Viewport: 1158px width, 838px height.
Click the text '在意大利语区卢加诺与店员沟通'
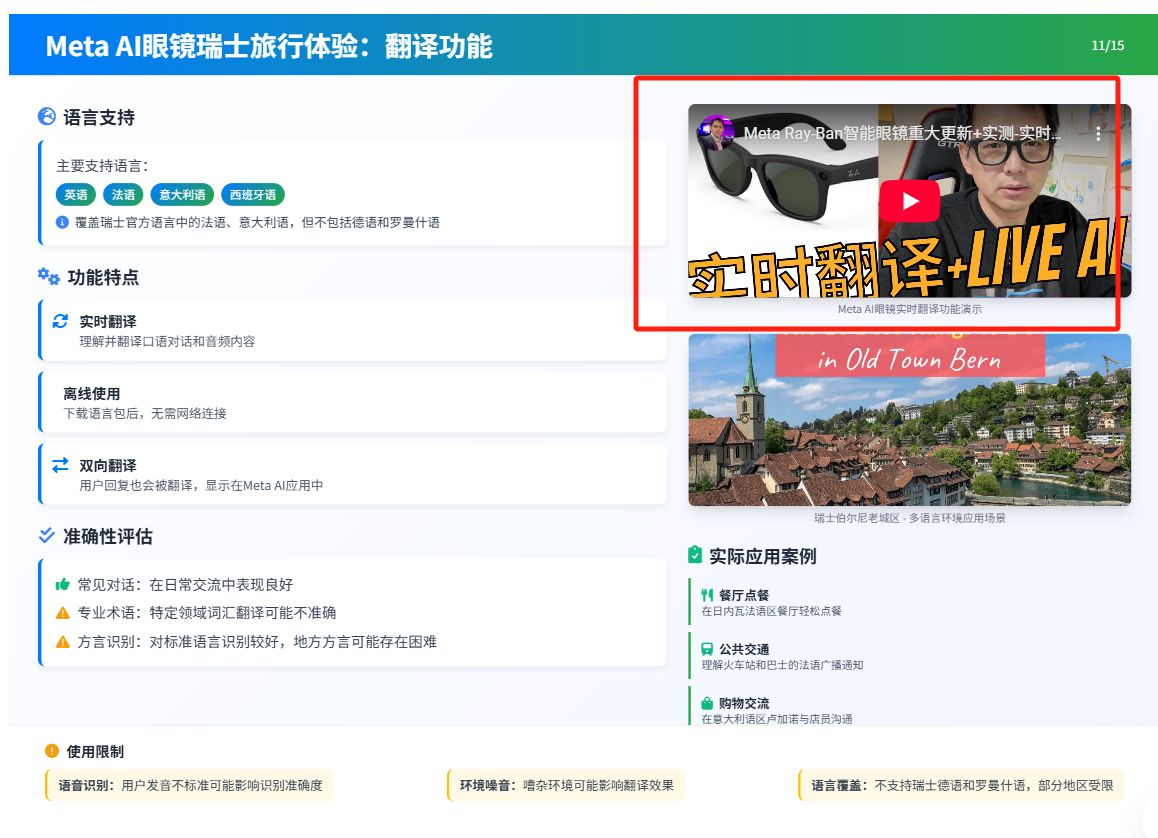(x=777, y=719)
